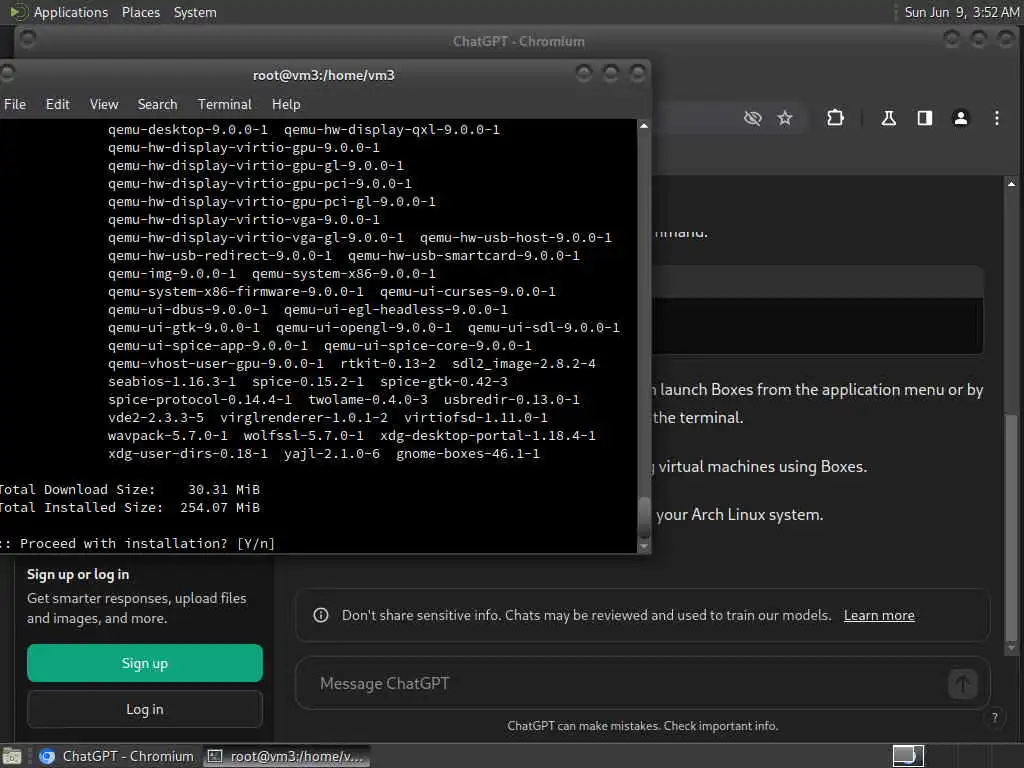1024x768 pixels.
Task: Click the workspace switcher in bottom panel
Action: 908,756
